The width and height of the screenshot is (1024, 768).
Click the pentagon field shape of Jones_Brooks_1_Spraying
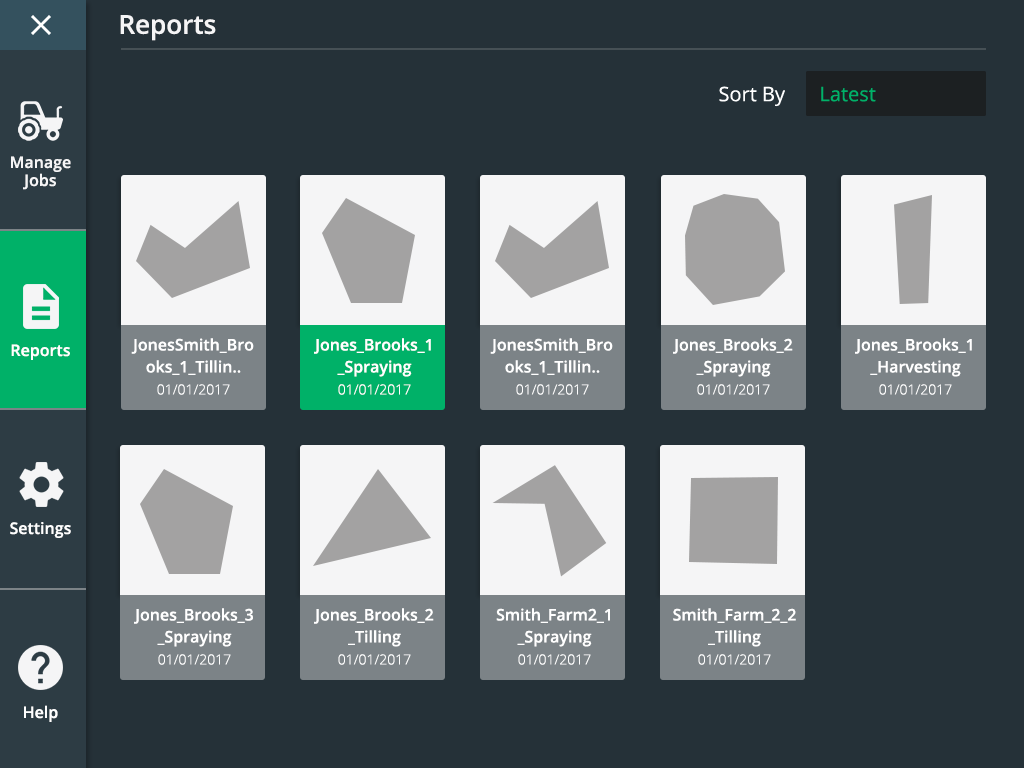point(368,252)
